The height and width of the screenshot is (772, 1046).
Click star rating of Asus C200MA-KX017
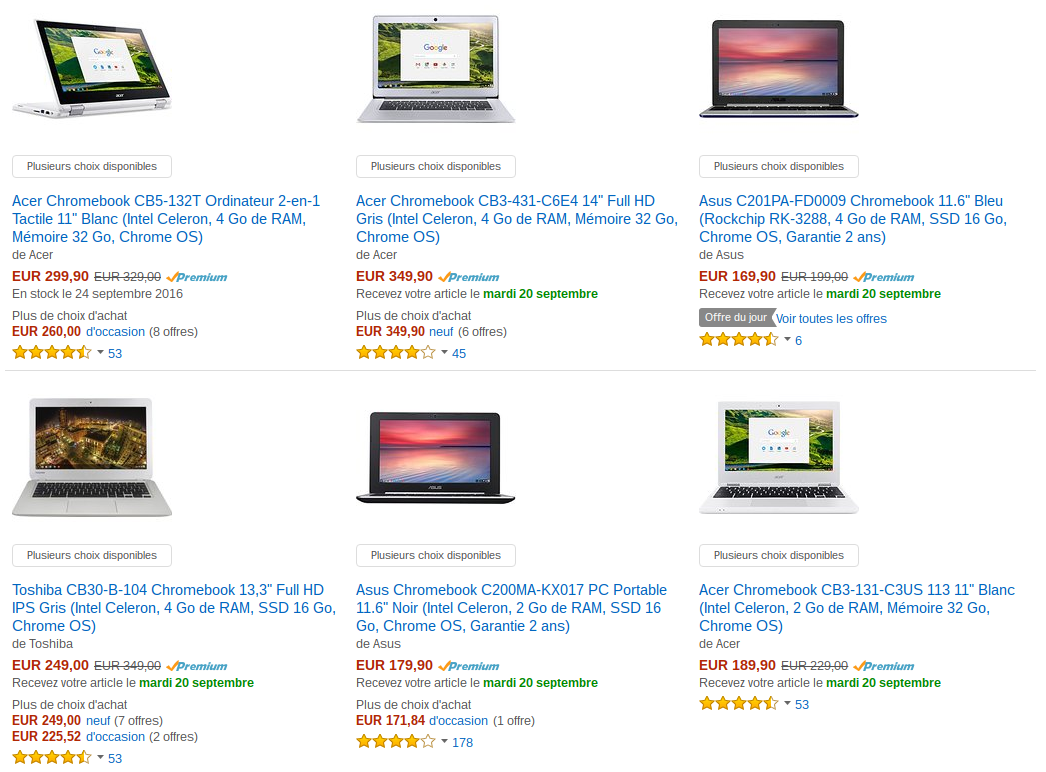[x=396, y=741]
